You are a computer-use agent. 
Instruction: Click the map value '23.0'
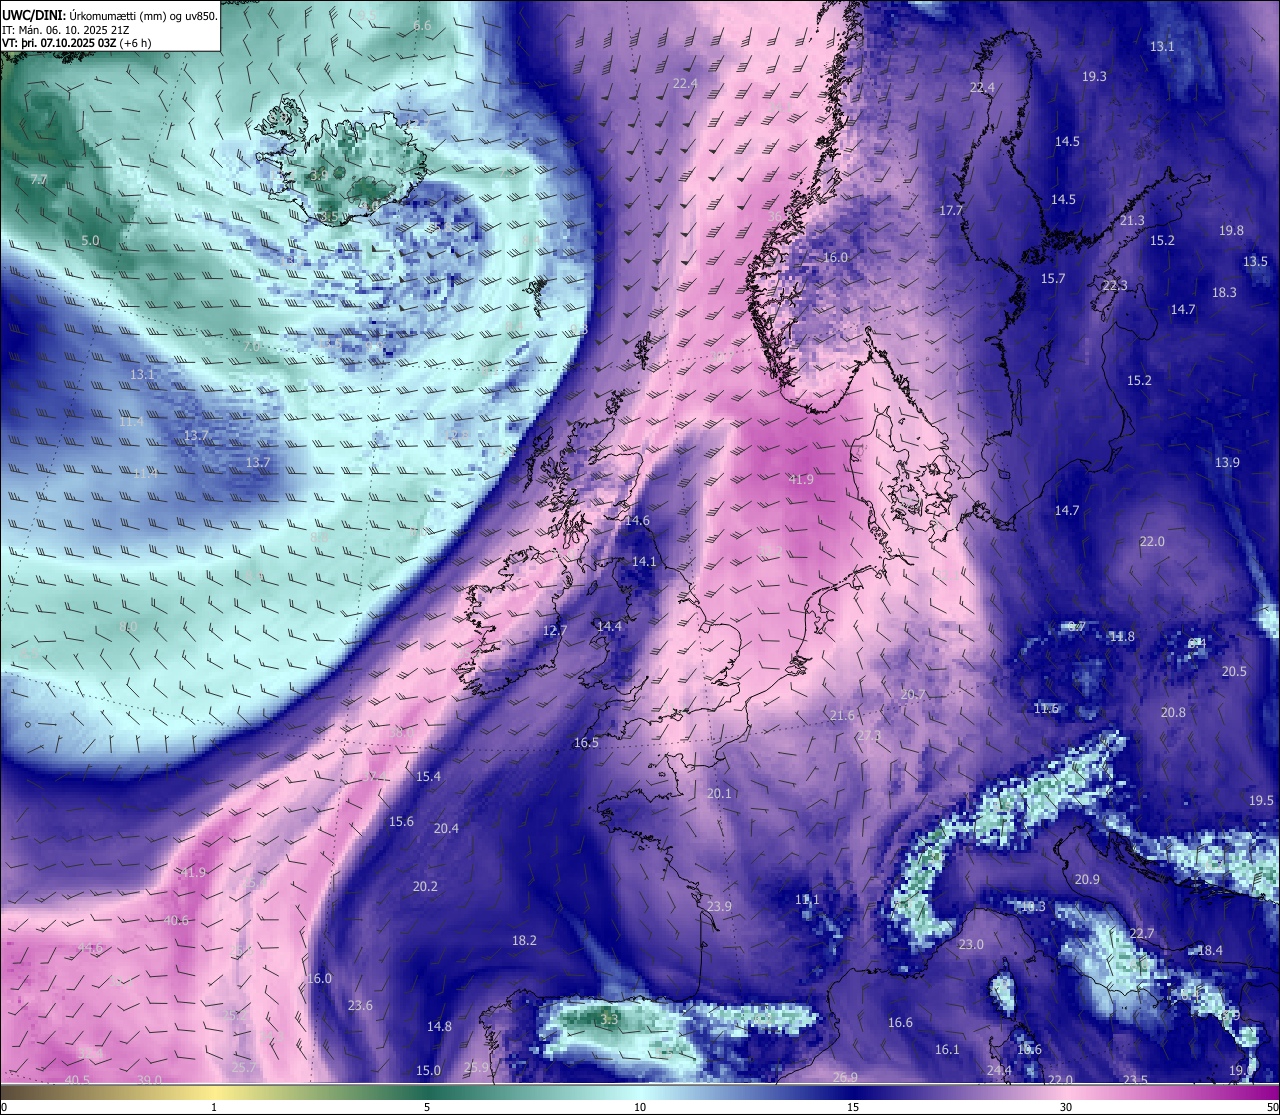971,945
